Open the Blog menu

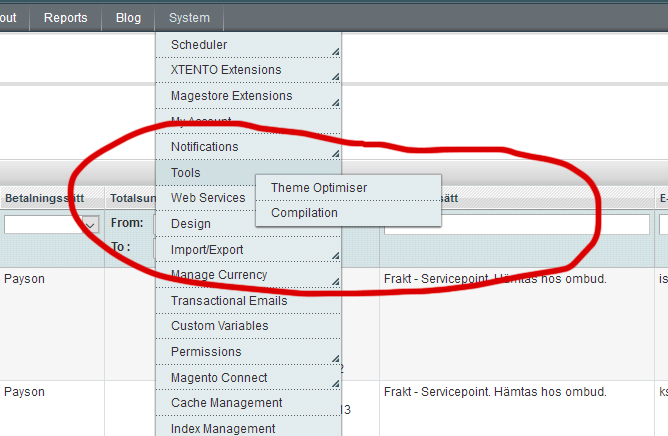[x=128, y=18]
